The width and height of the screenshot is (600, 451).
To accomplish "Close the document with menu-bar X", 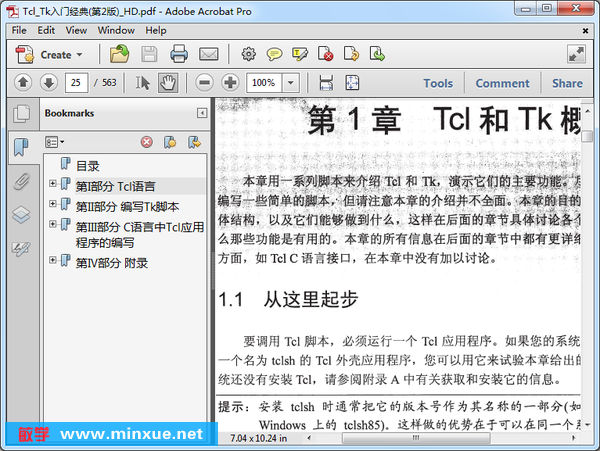I will tap(585, 31).
